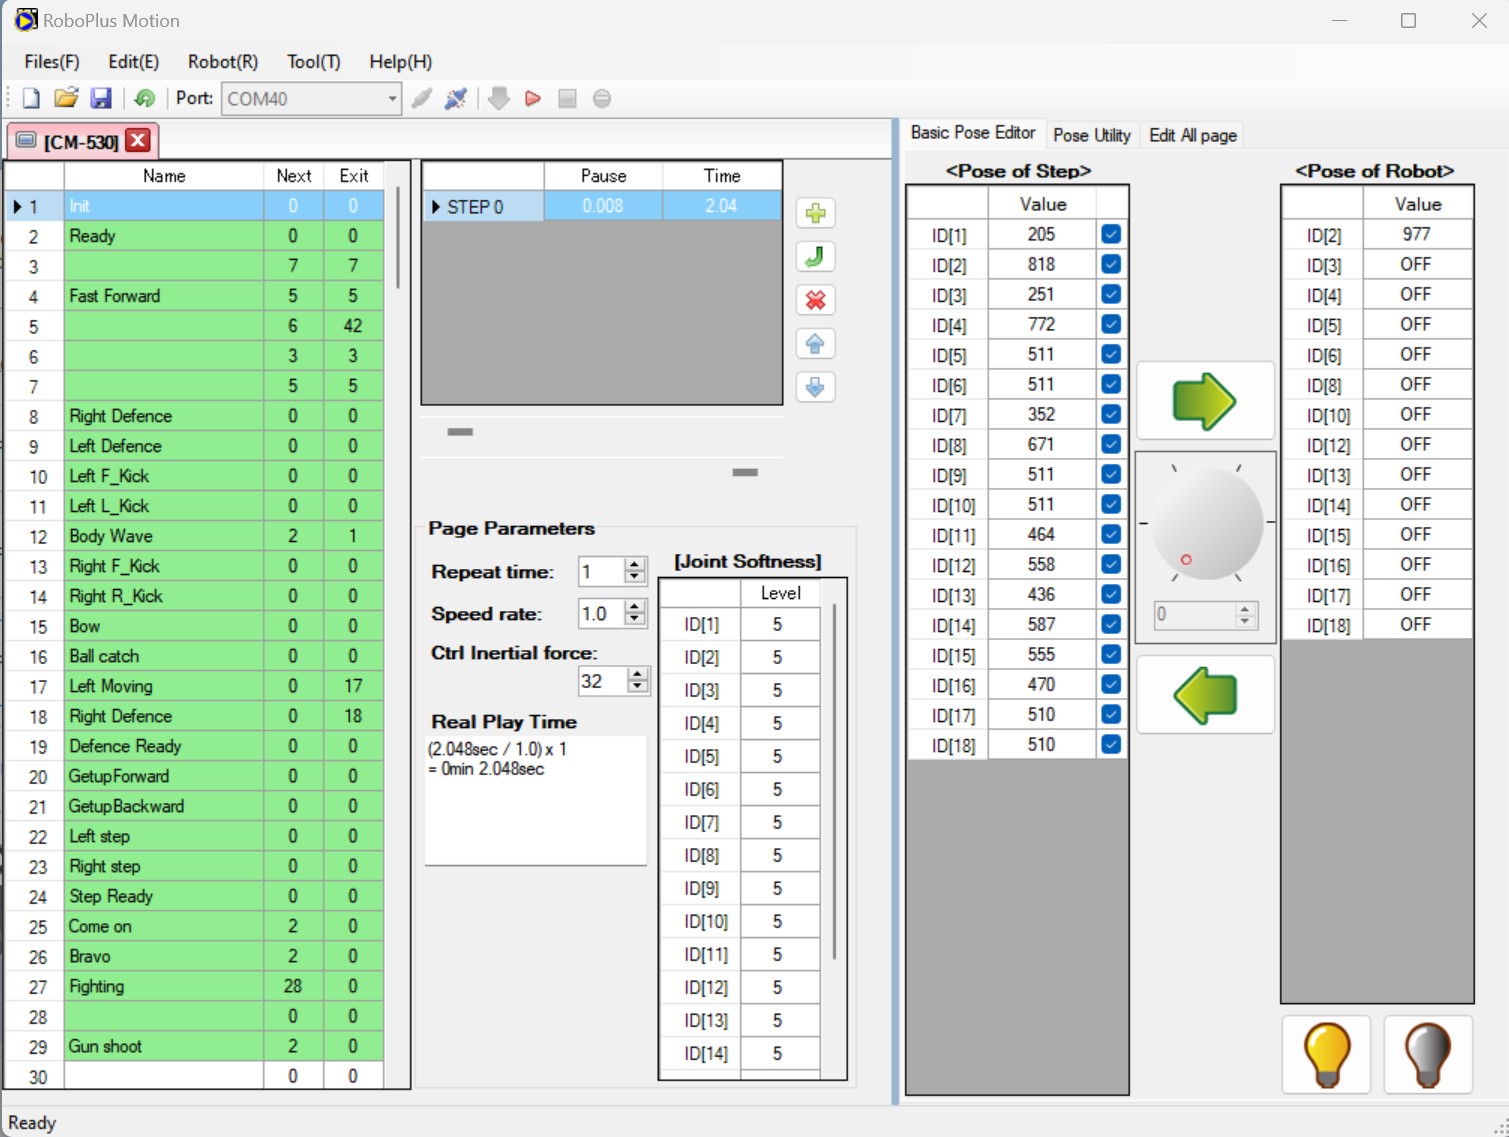
Task: Uncheck the ID[9] pose checkbox
Action: pyautogui.click(x=1111, y=474)
